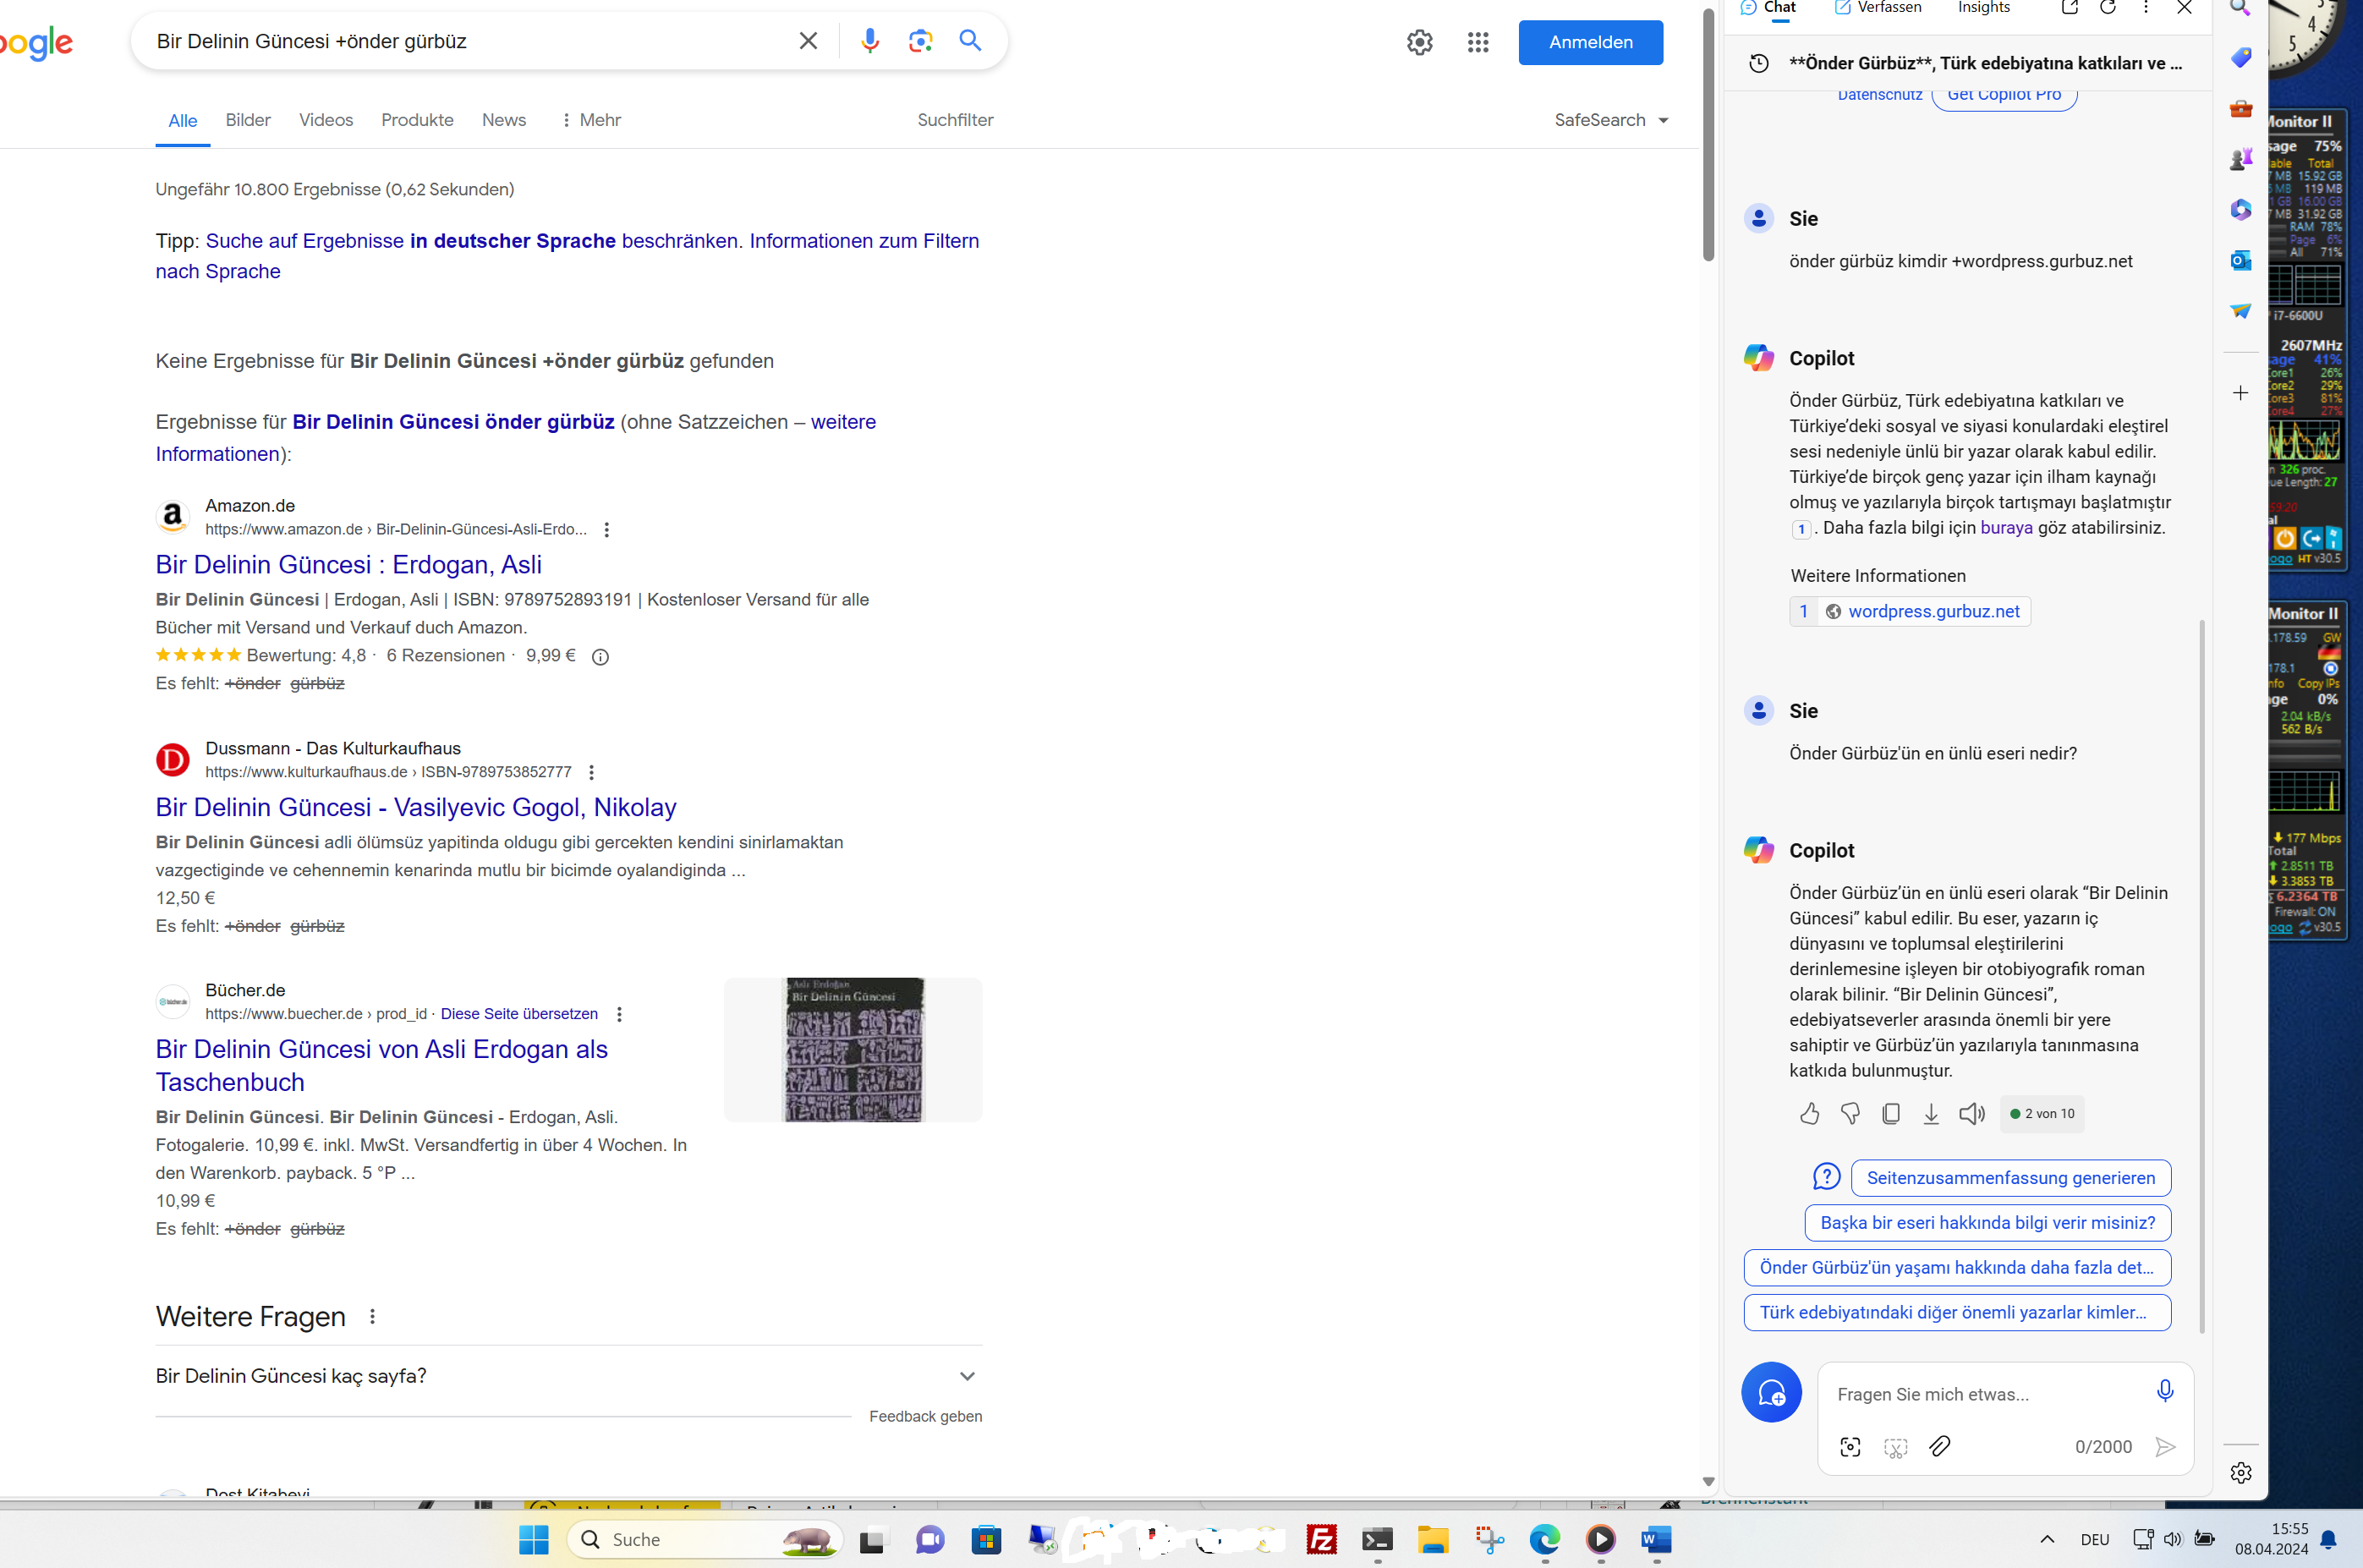Viewport: 2363px width, 1568px height.
Task: Refresh the Copilot pane
Action: click(x=2108, y=8)
